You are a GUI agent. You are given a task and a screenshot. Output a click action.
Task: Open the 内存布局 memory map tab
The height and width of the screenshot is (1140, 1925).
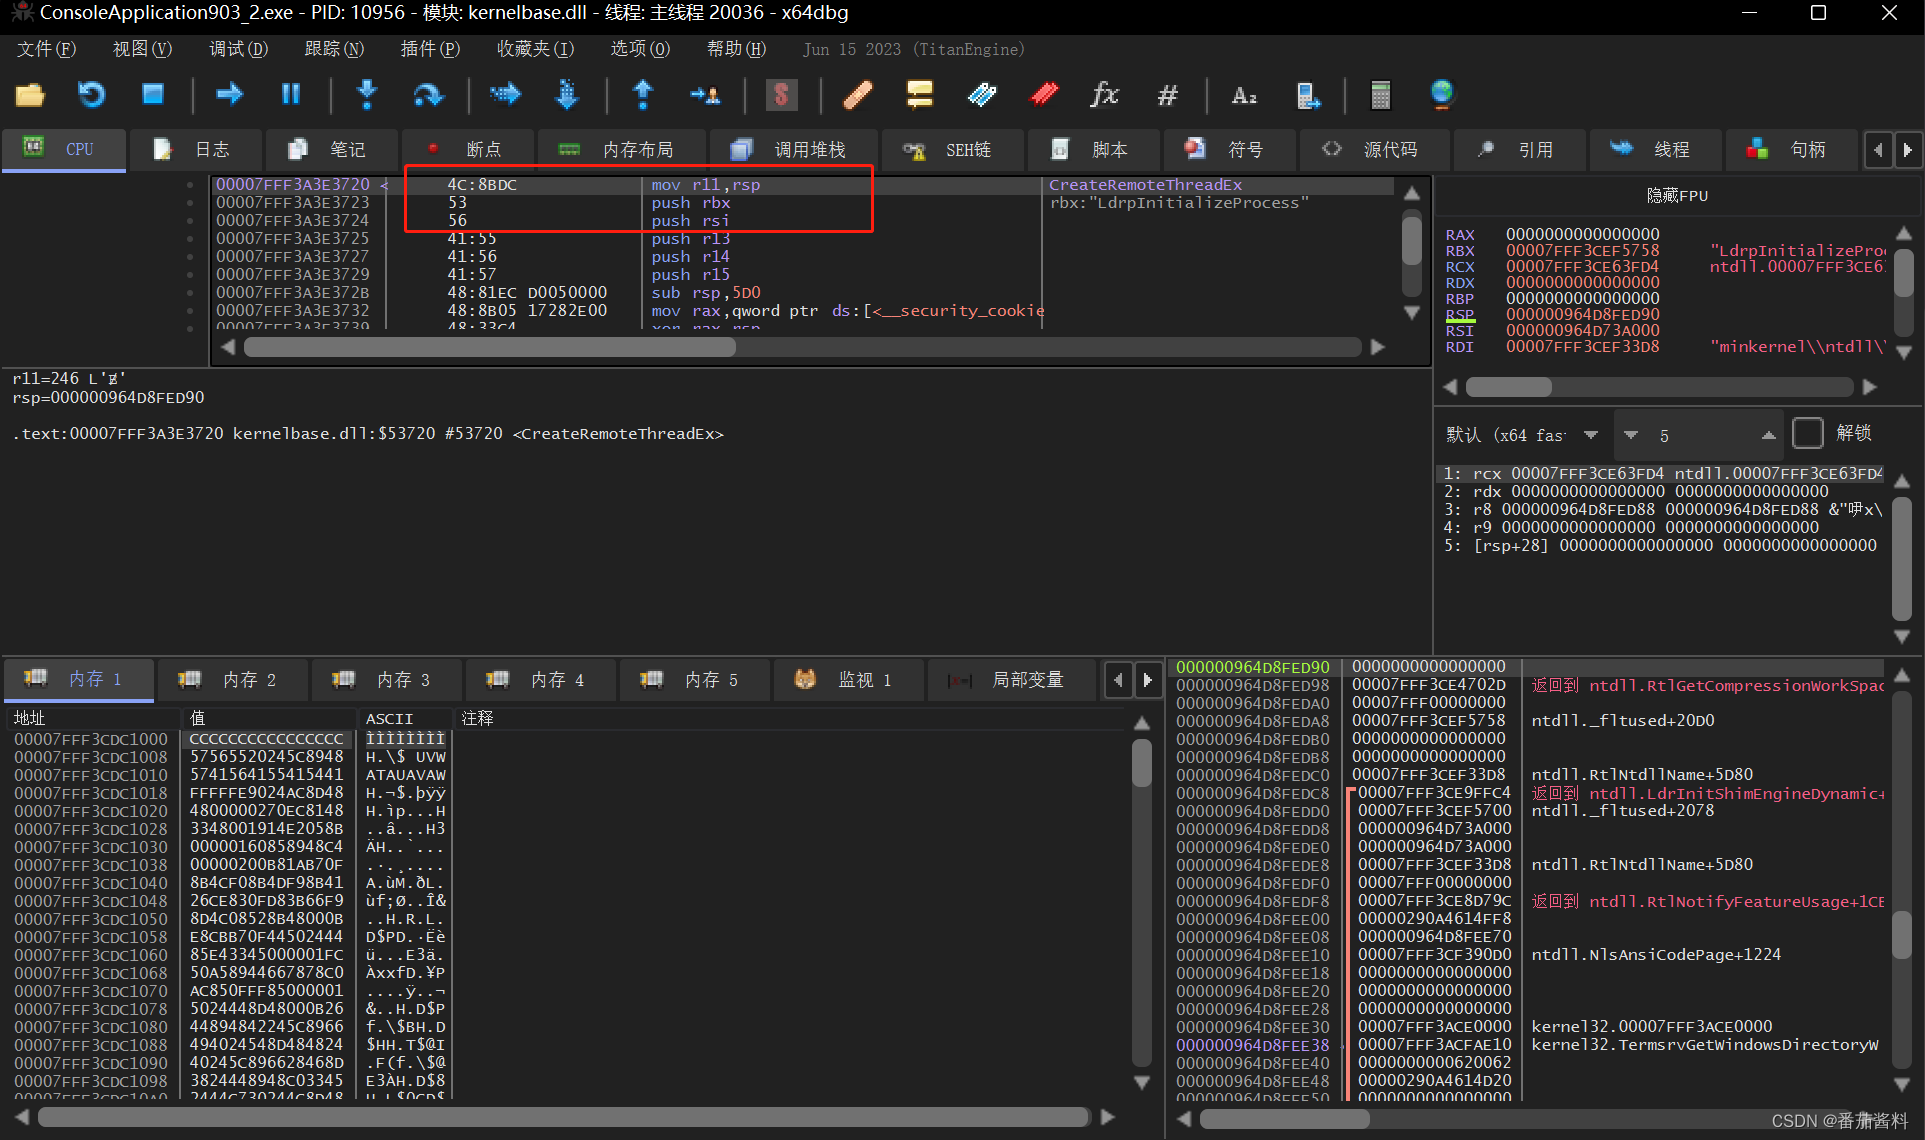click(622, 149)
